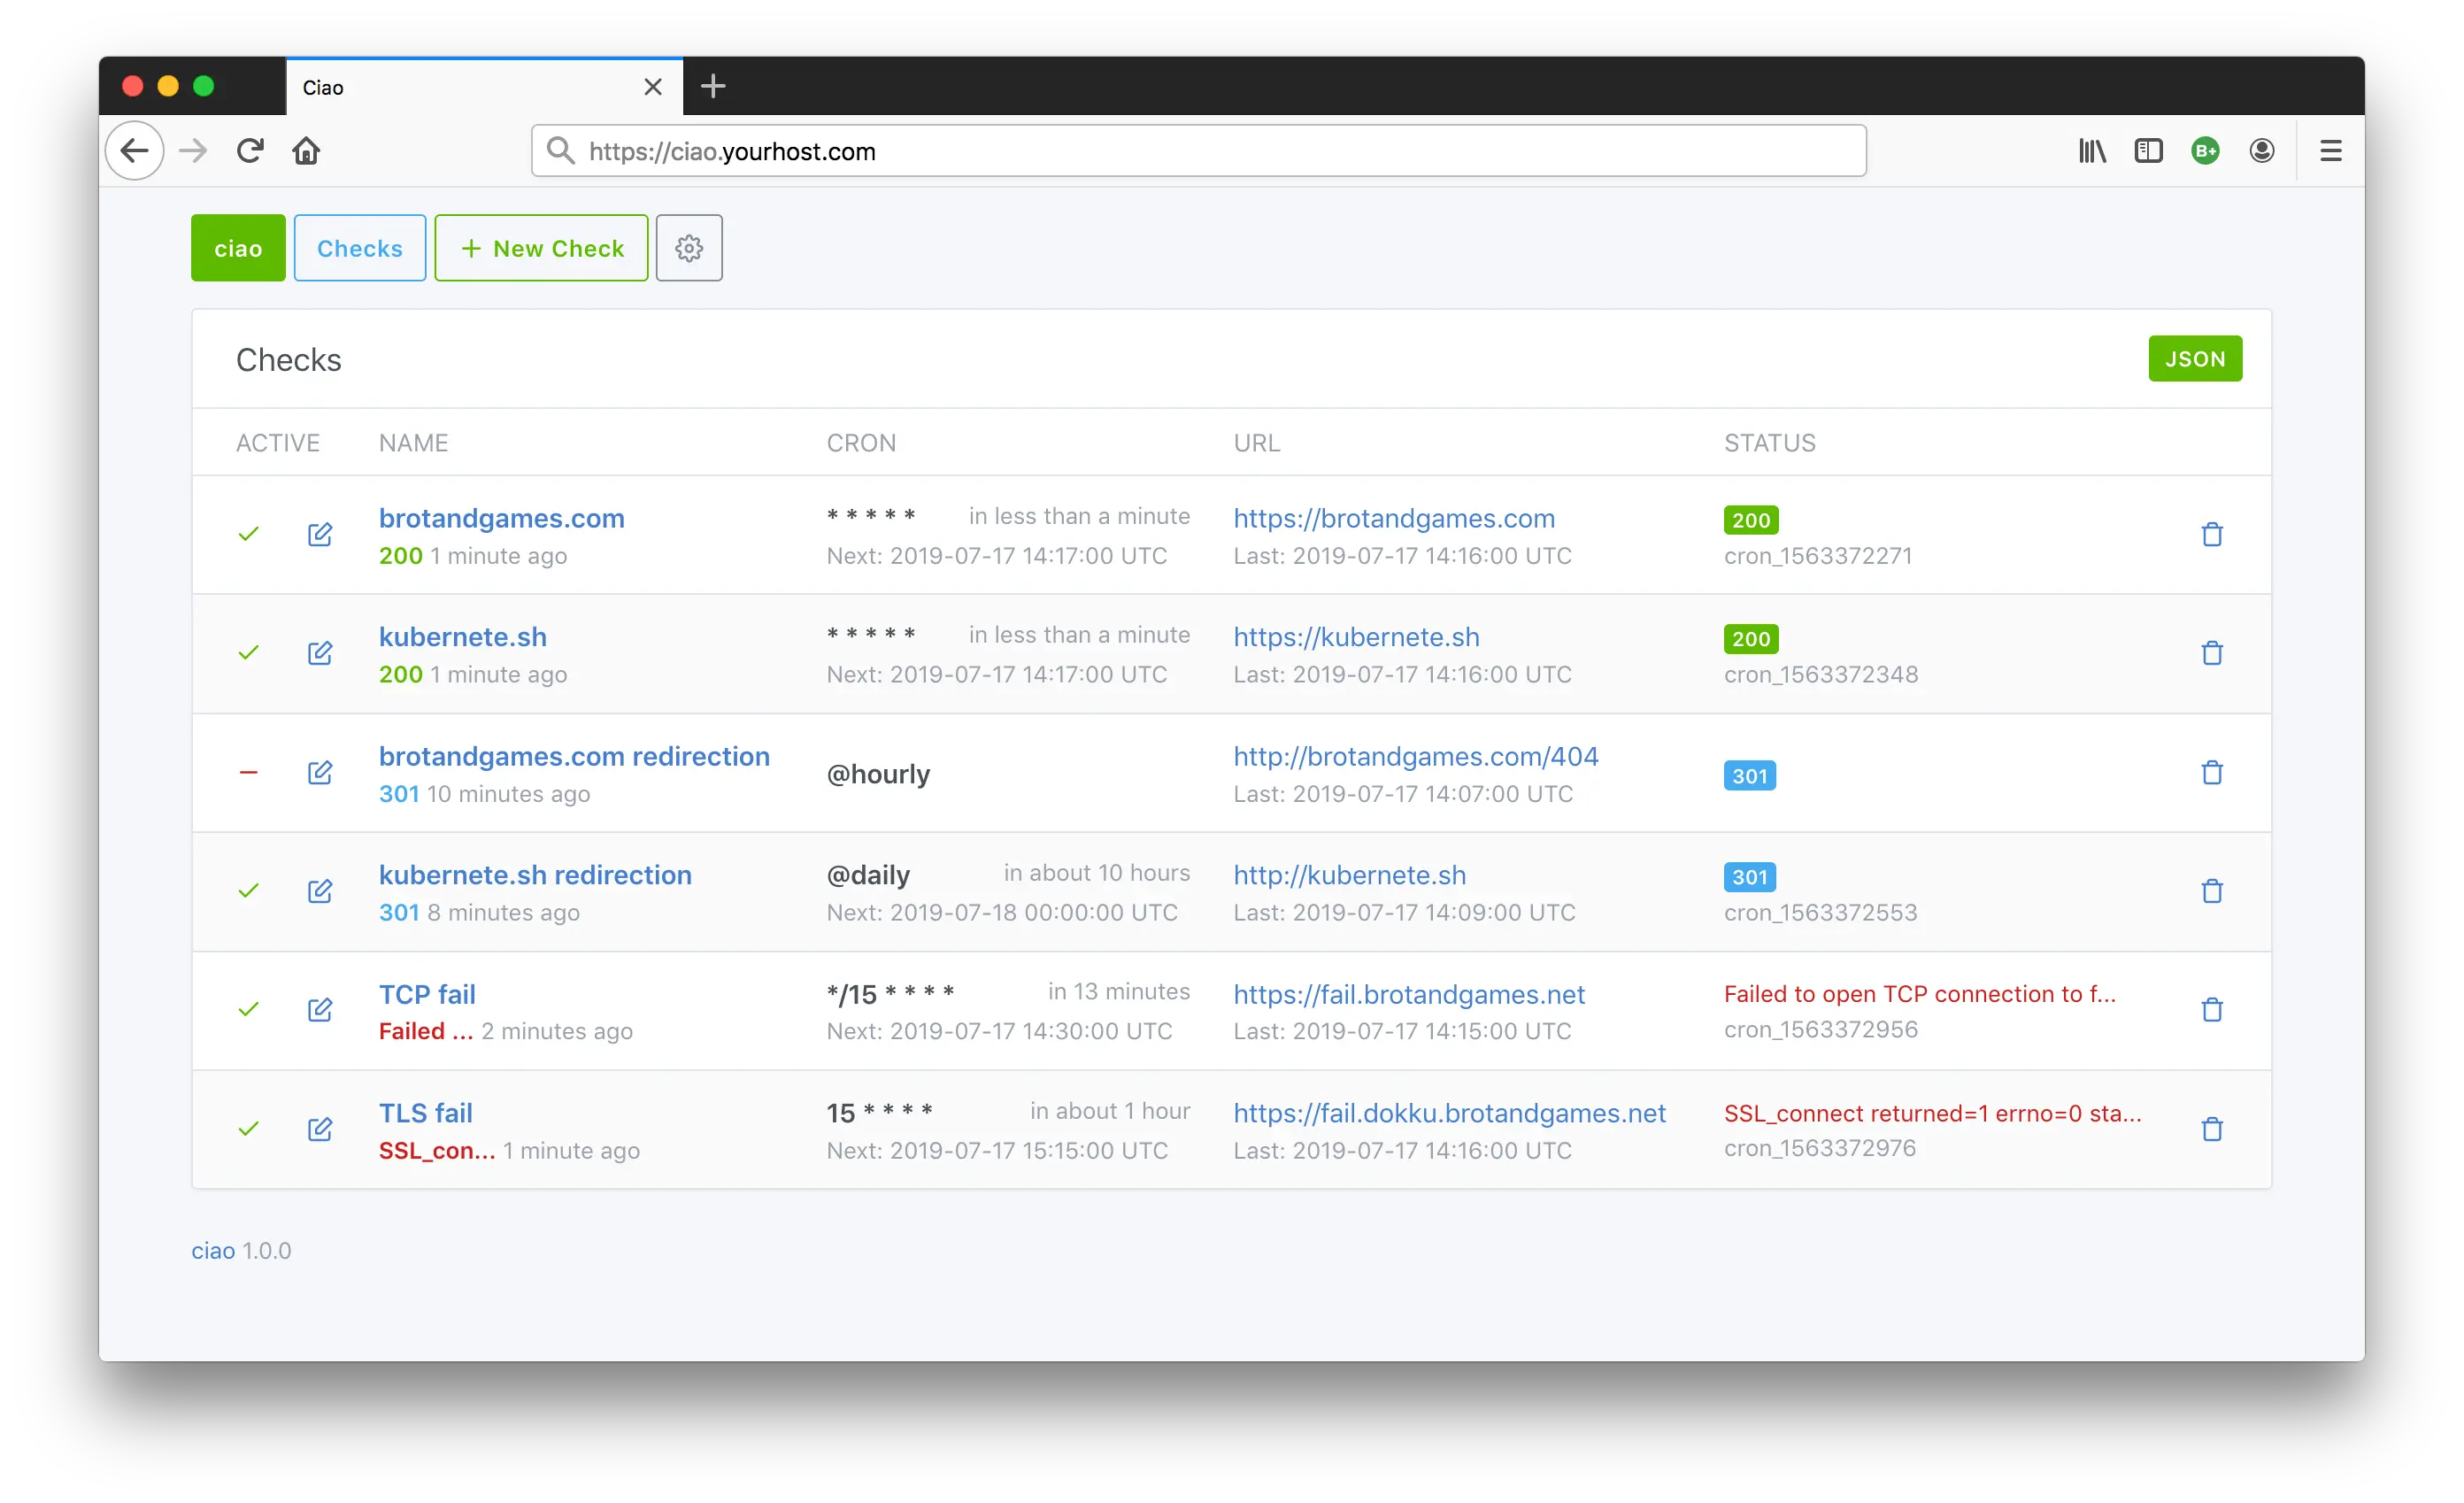Toggle inactive dash for brotandgames.com redirection

click(249, 772)
